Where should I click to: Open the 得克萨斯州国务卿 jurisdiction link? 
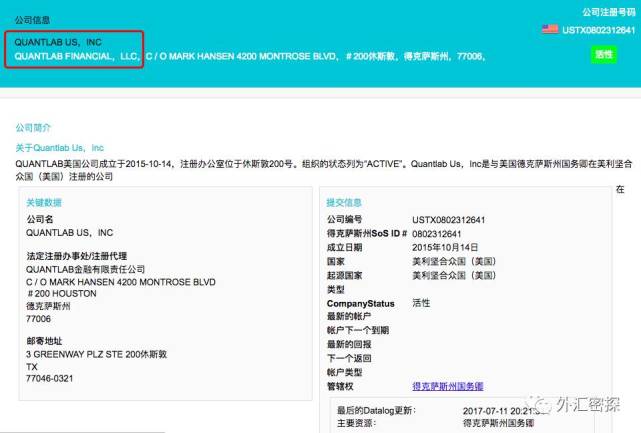pos(448,386)
